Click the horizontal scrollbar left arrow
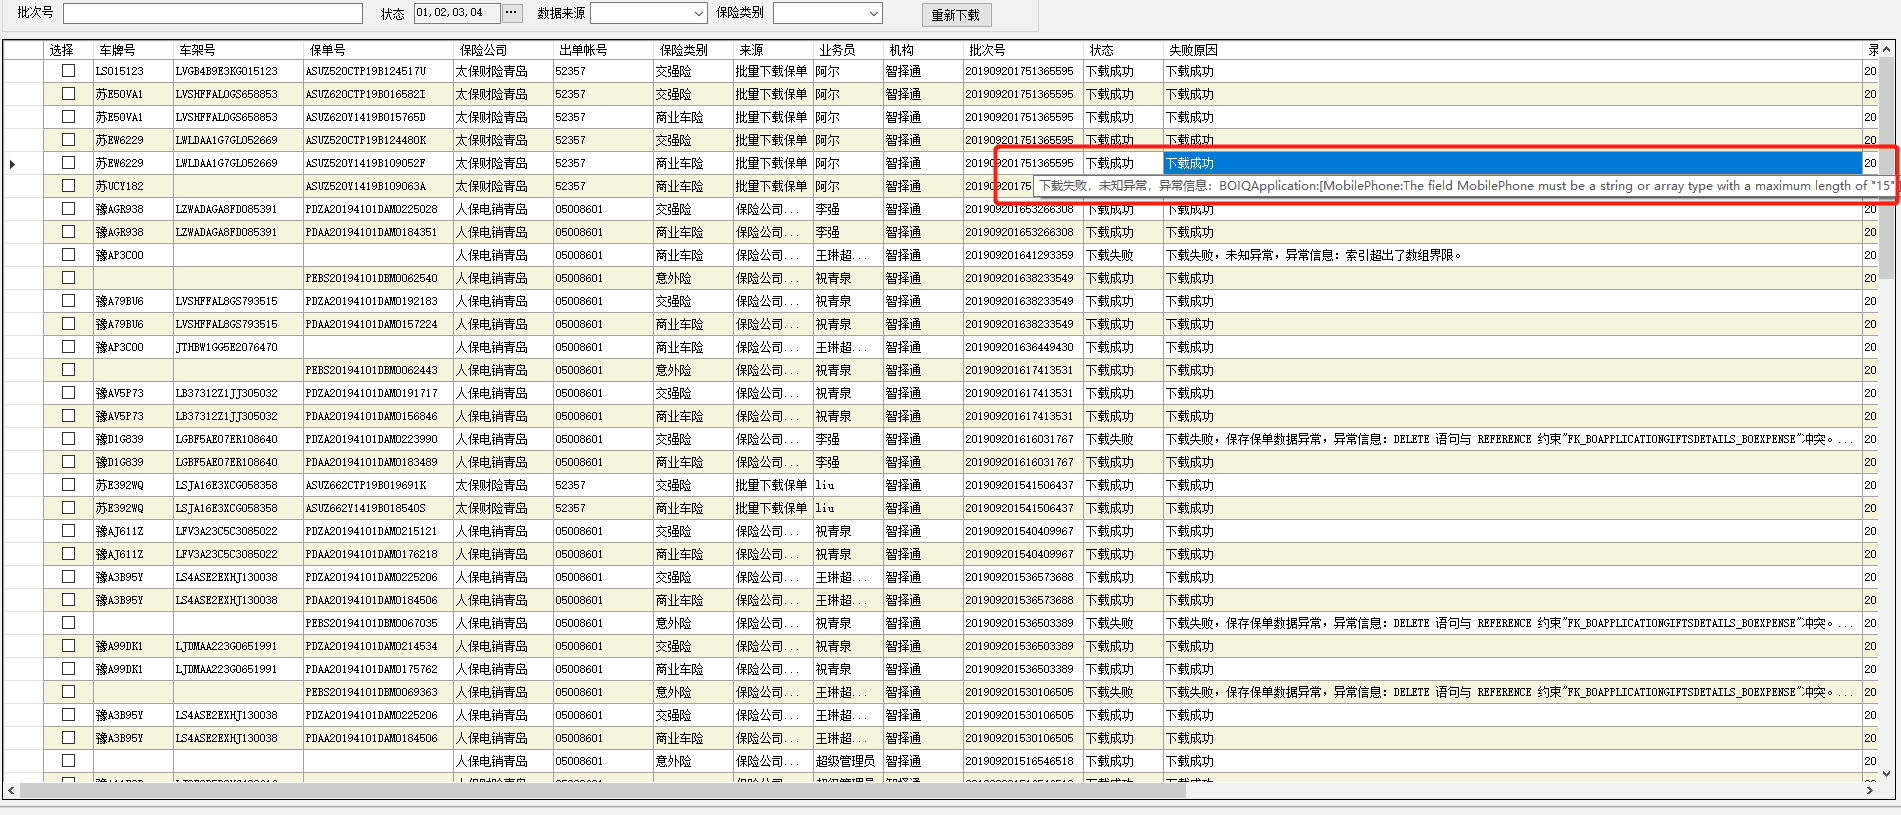This screenshot has width=1901, height=815. pos(11,790)
